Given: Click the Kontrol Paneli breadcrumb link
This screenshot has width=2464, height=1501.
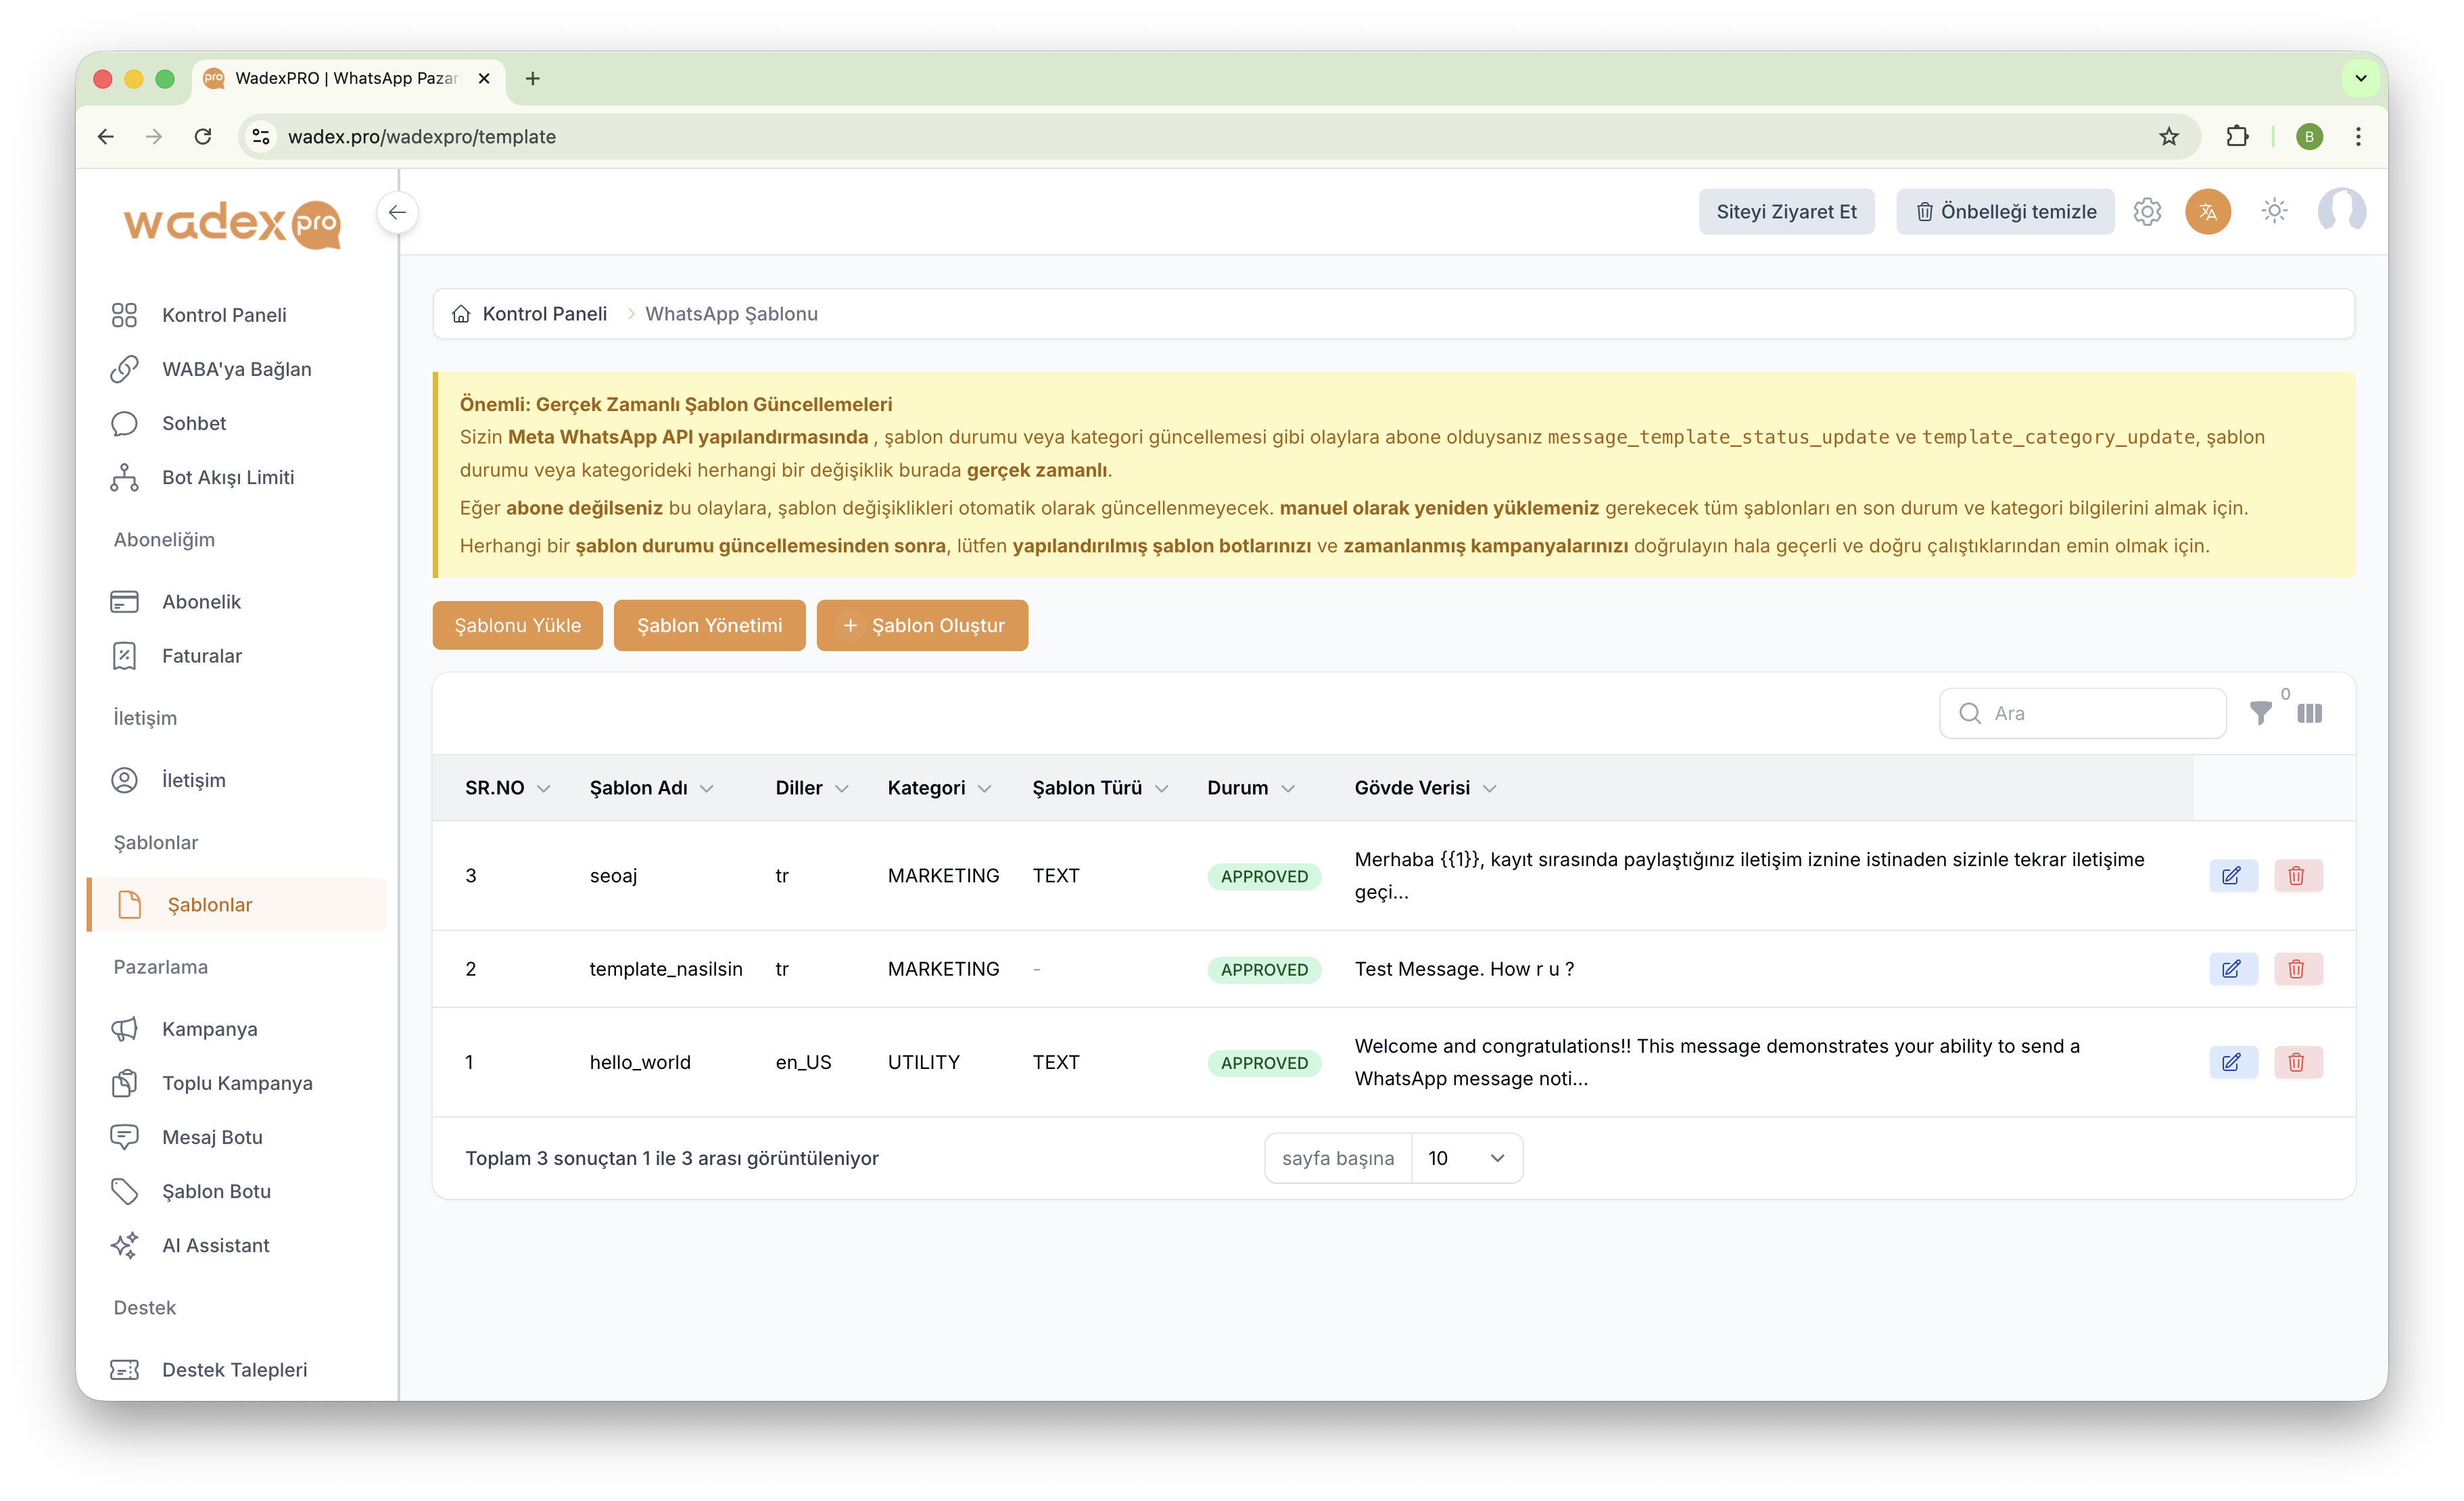Looking at the screenshot, I should coord(544,314).
